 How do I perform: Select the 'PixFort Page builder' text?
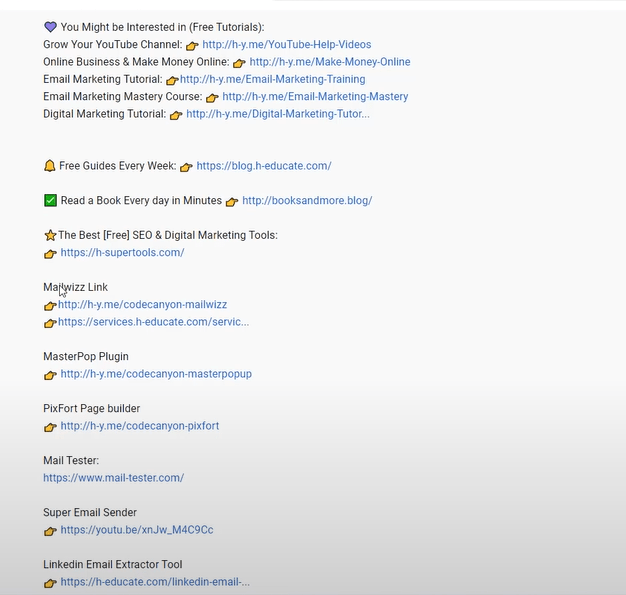pyautogui.click(x=91, y=409)
